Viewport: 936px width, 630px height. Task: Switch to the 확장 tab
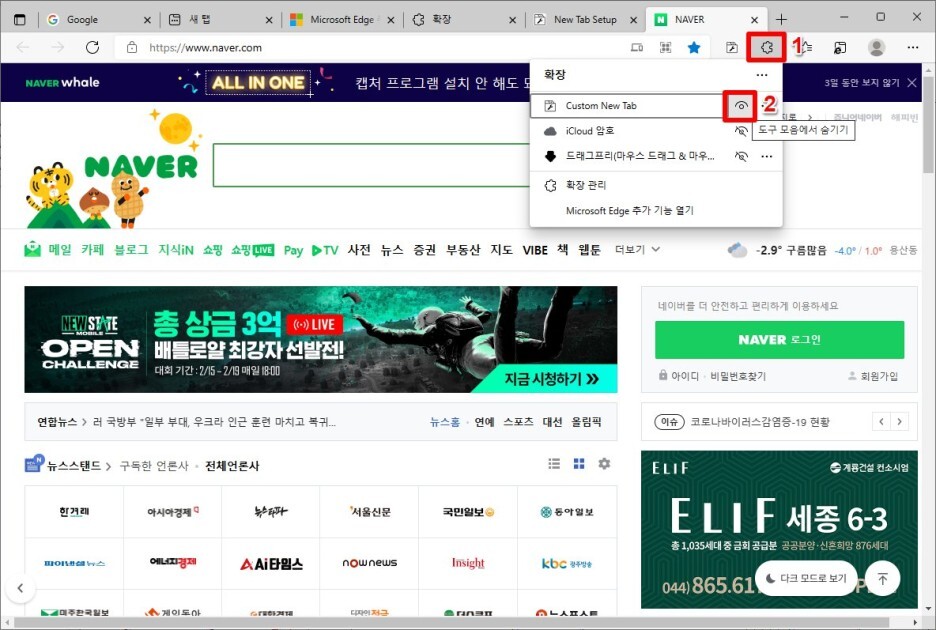tap(464, 20)
